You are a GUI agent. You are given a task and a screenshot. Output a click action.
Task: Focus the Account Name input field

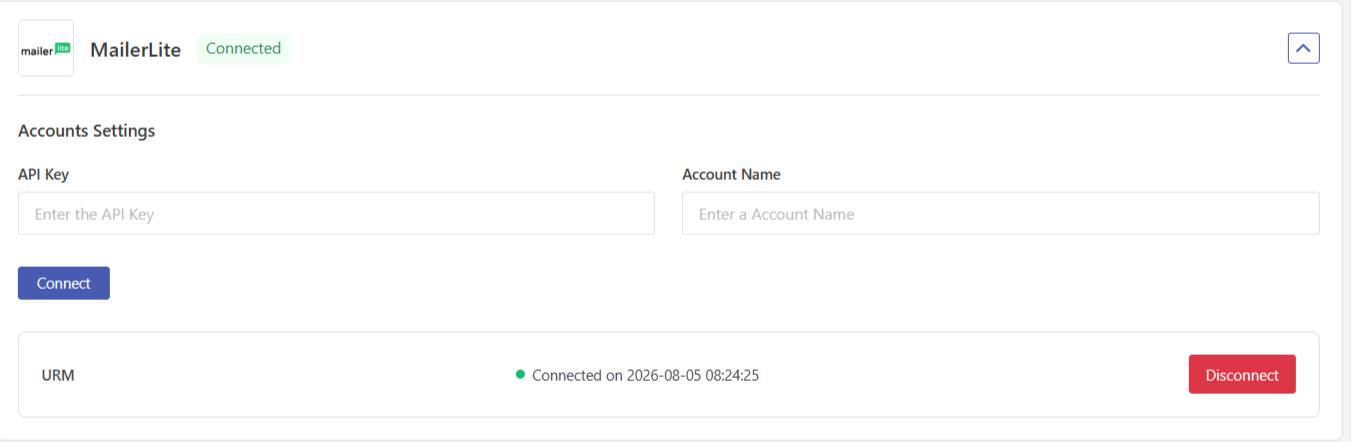pos(1000,214)
